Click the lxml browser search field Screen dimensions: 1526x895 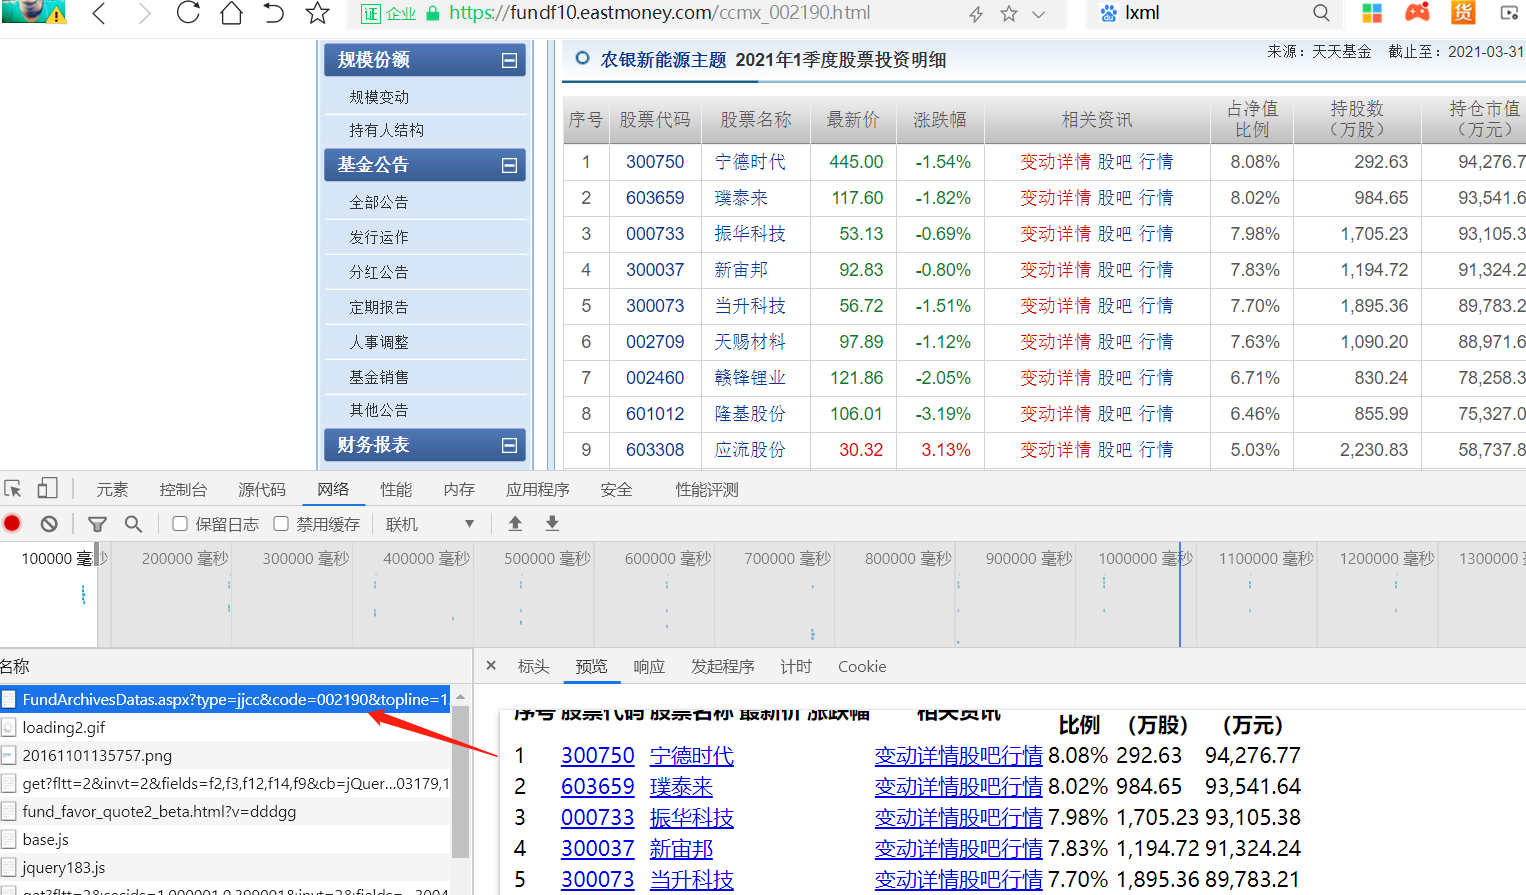pyautogui.click(x=1212, y=13)
